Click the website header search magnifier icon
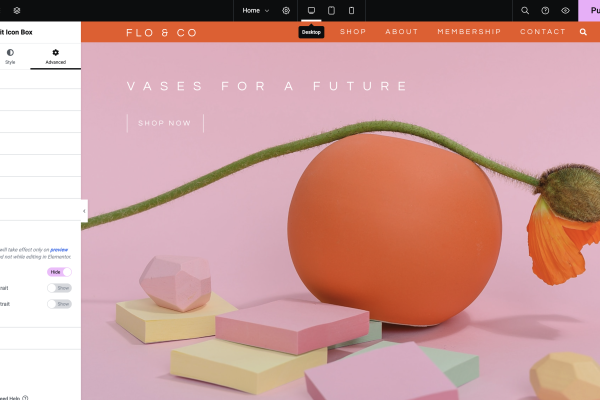This screenshot has width=600, height=400. [583, 32]
